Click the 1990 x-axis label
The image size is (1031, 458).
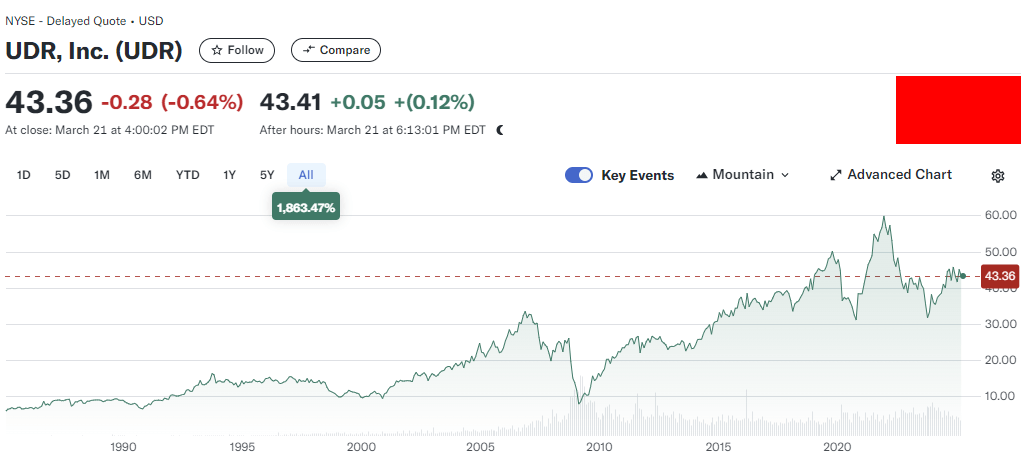tap(122, 447)
